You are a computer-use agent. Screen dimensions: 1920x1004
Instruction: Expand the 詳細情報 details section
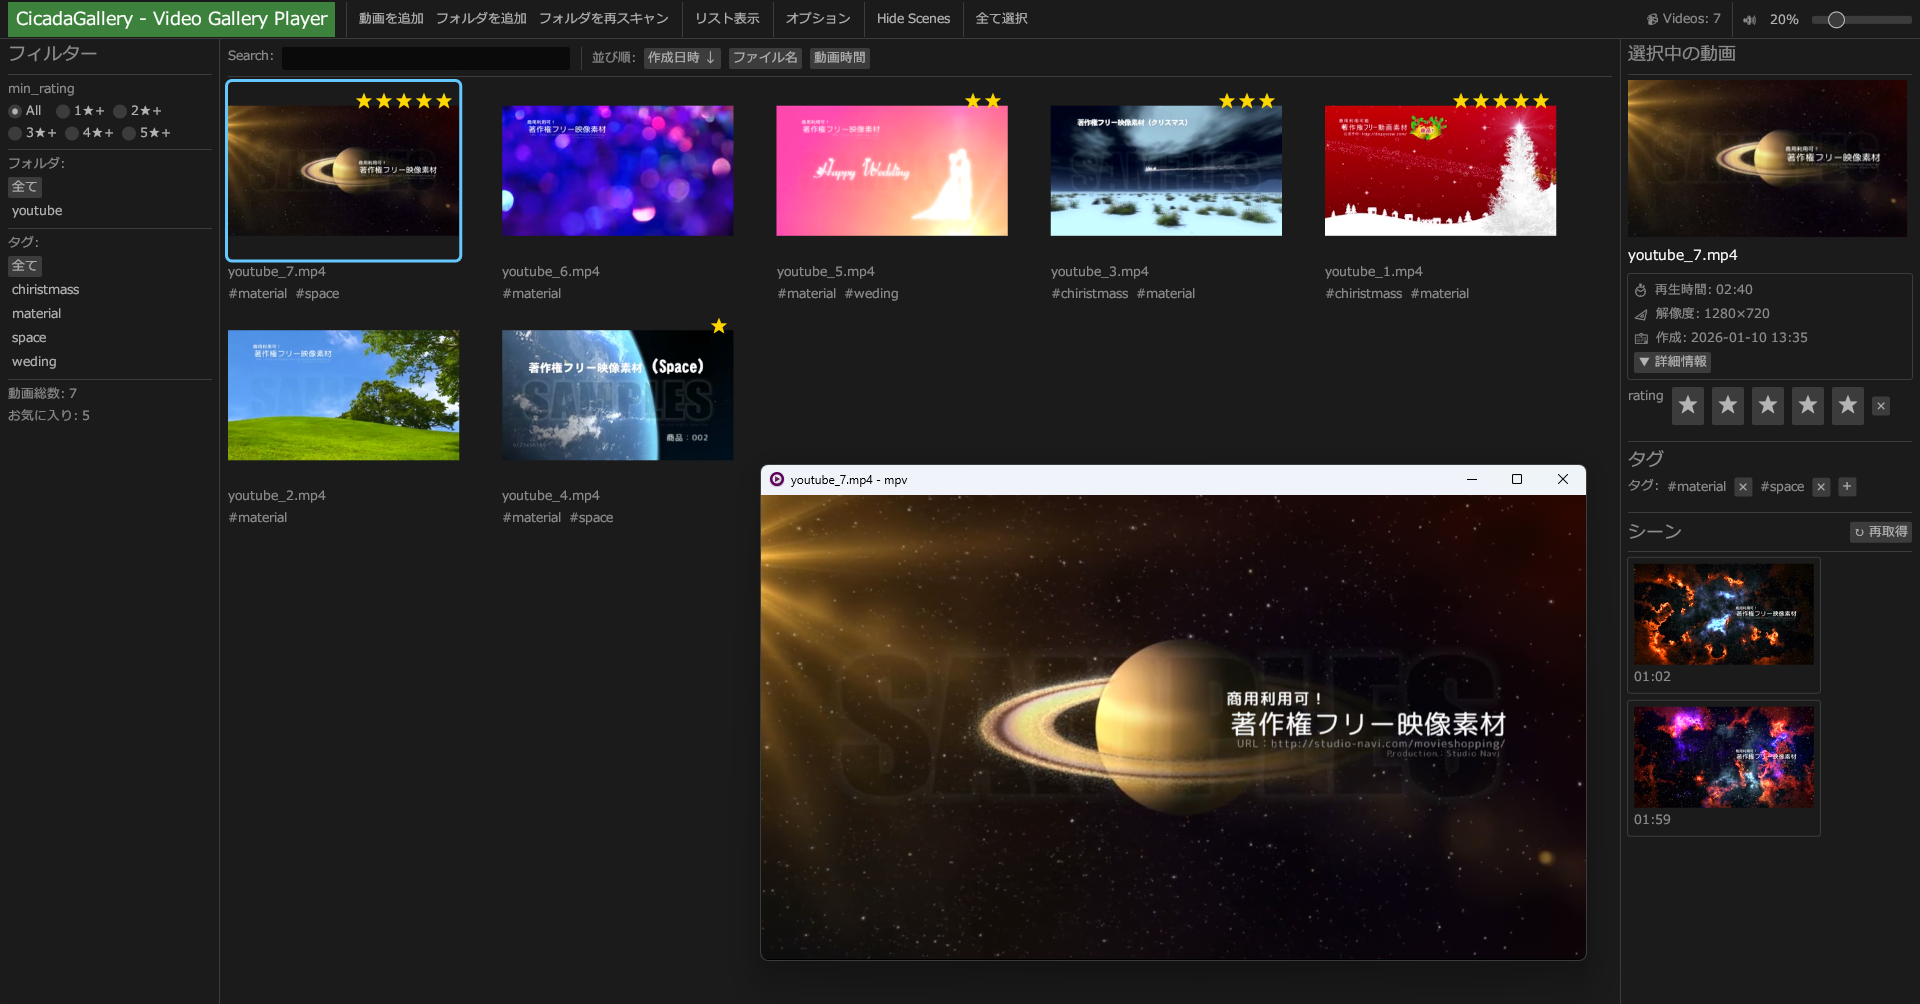coord(1672,362)
